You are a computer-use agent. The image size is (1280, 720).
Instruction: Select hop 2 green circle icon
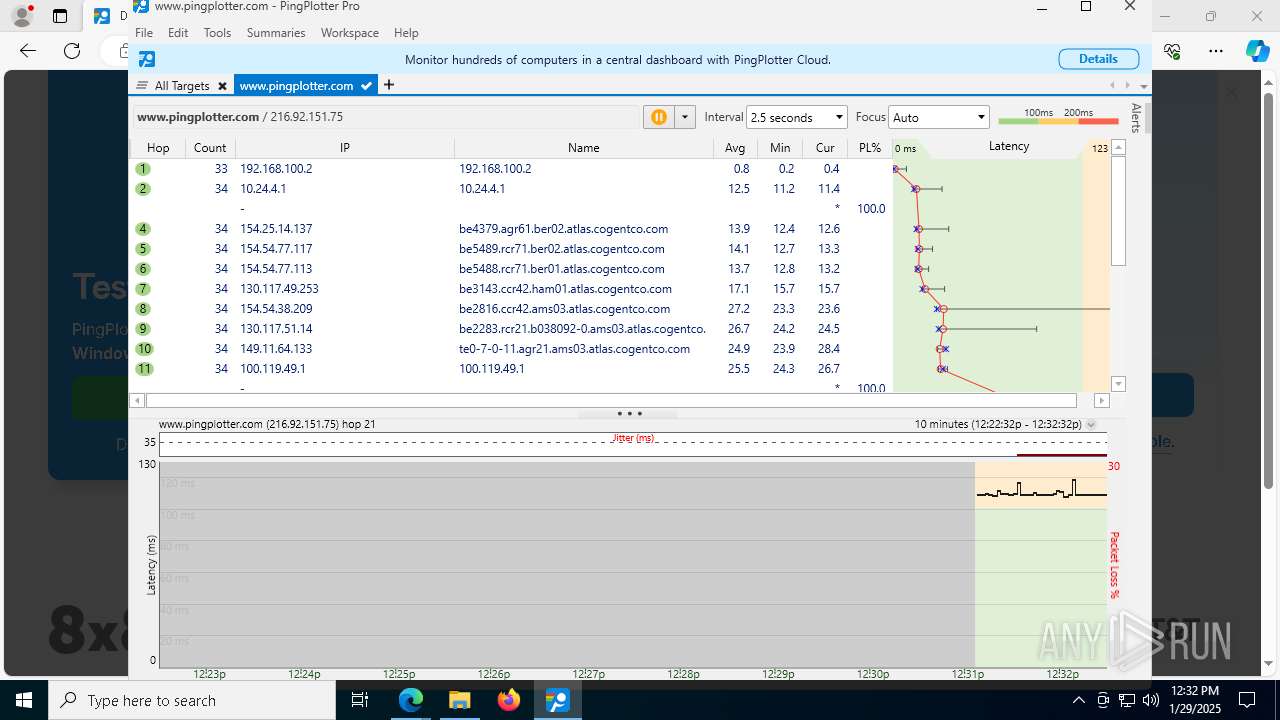[144, 189]
